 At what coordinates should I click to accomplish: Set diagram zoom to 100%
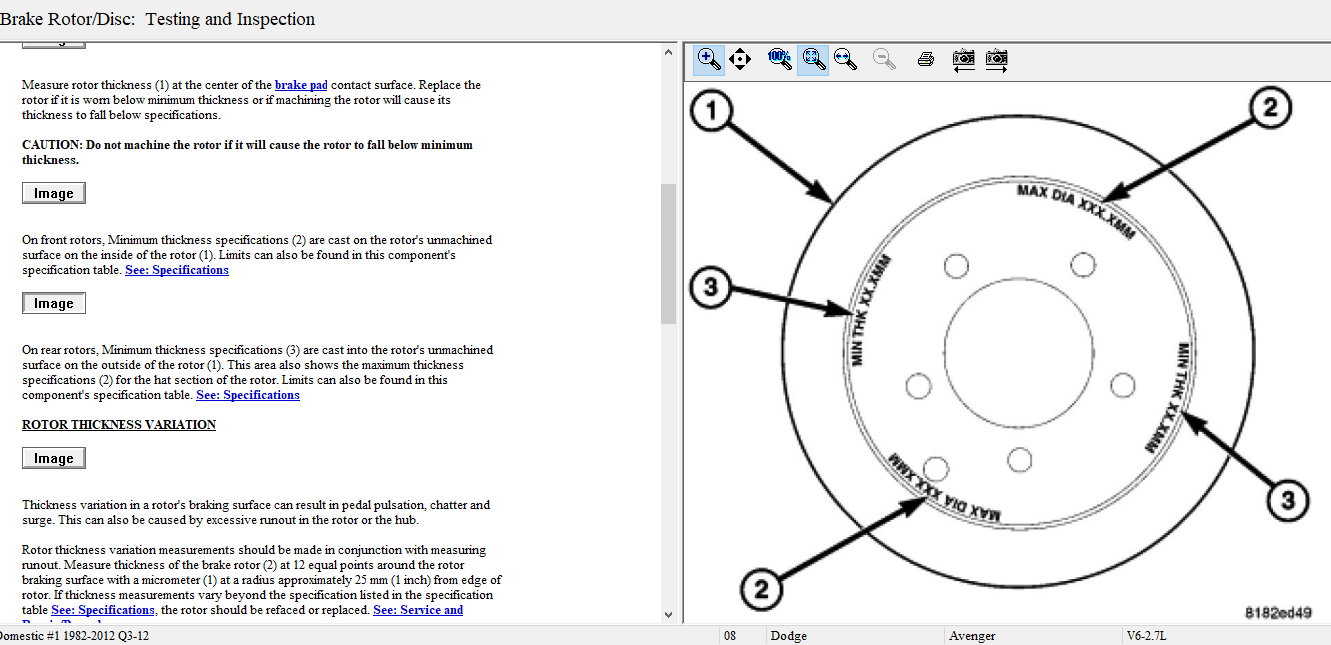click(779, 59)
